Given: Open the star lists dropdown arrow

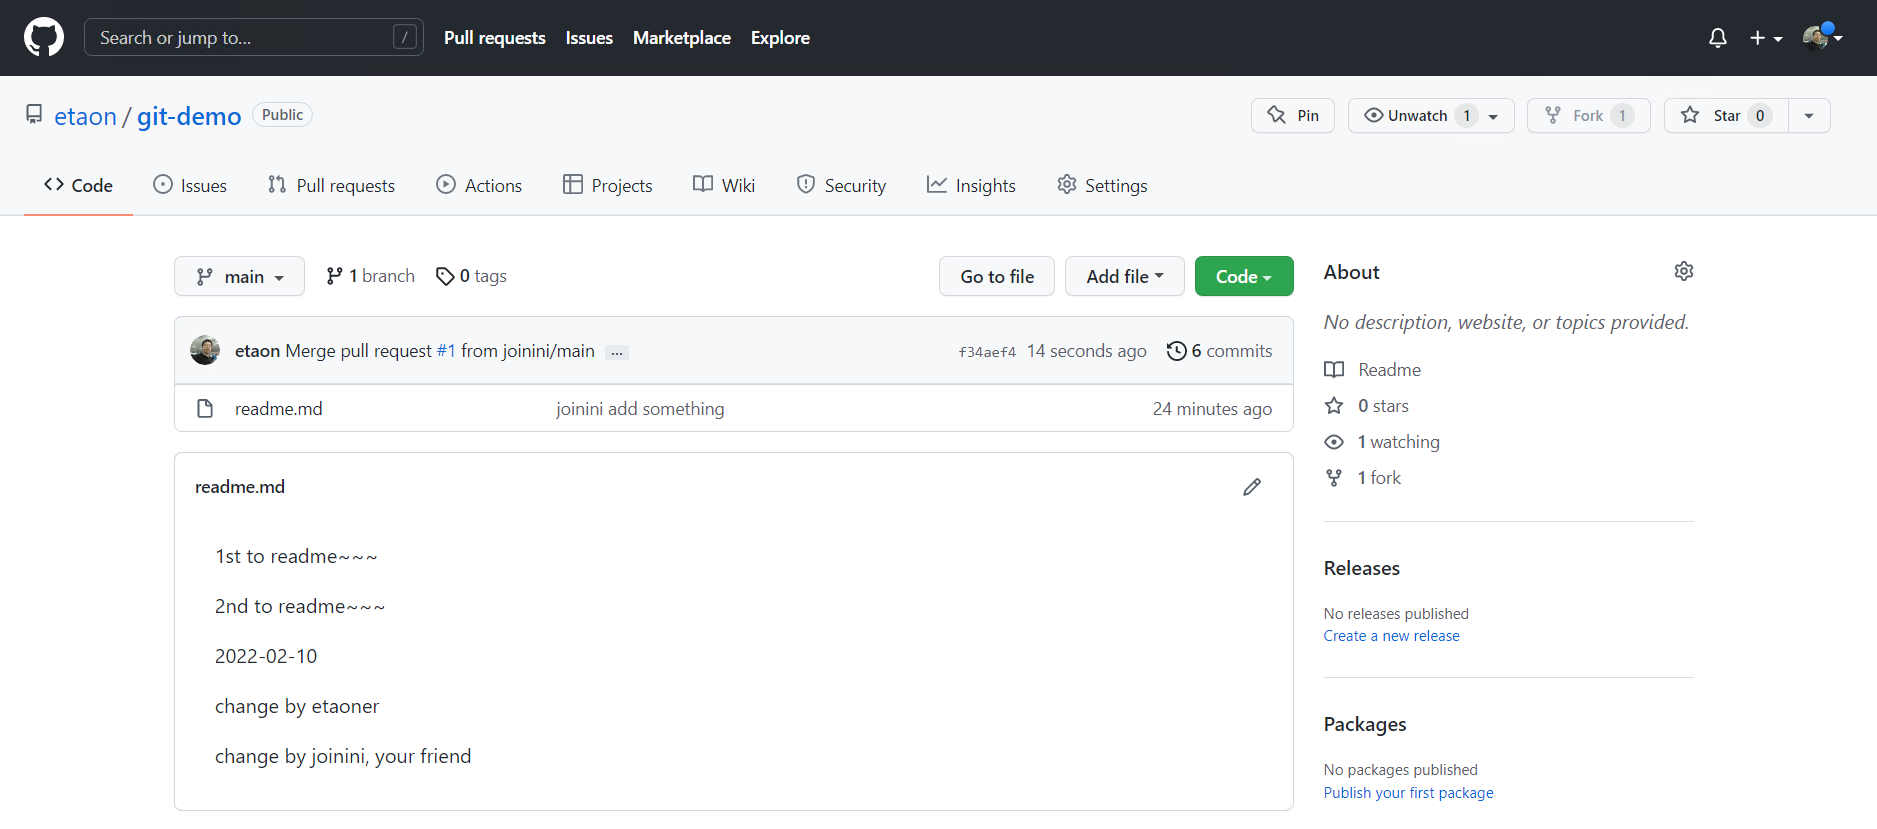Looking at the screenshot, I should (1809, 115).
